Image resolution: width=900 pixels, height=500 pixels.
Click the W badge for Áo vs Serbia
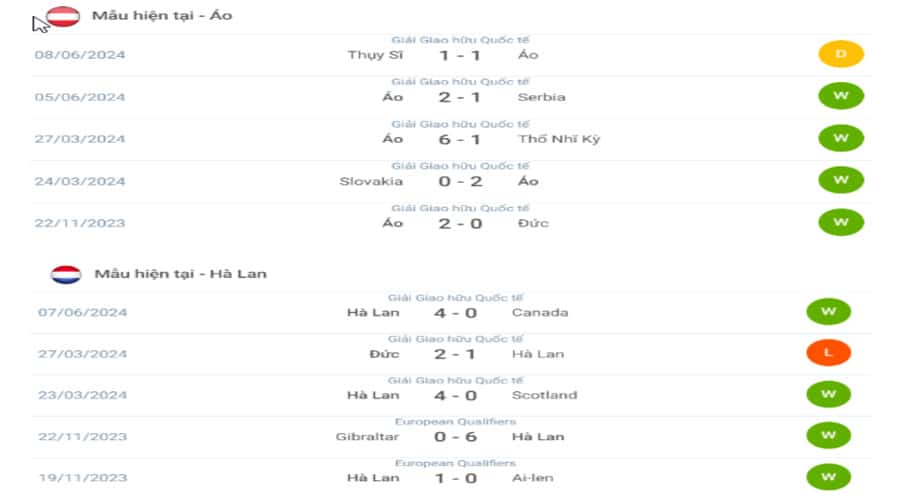point(840,97)
